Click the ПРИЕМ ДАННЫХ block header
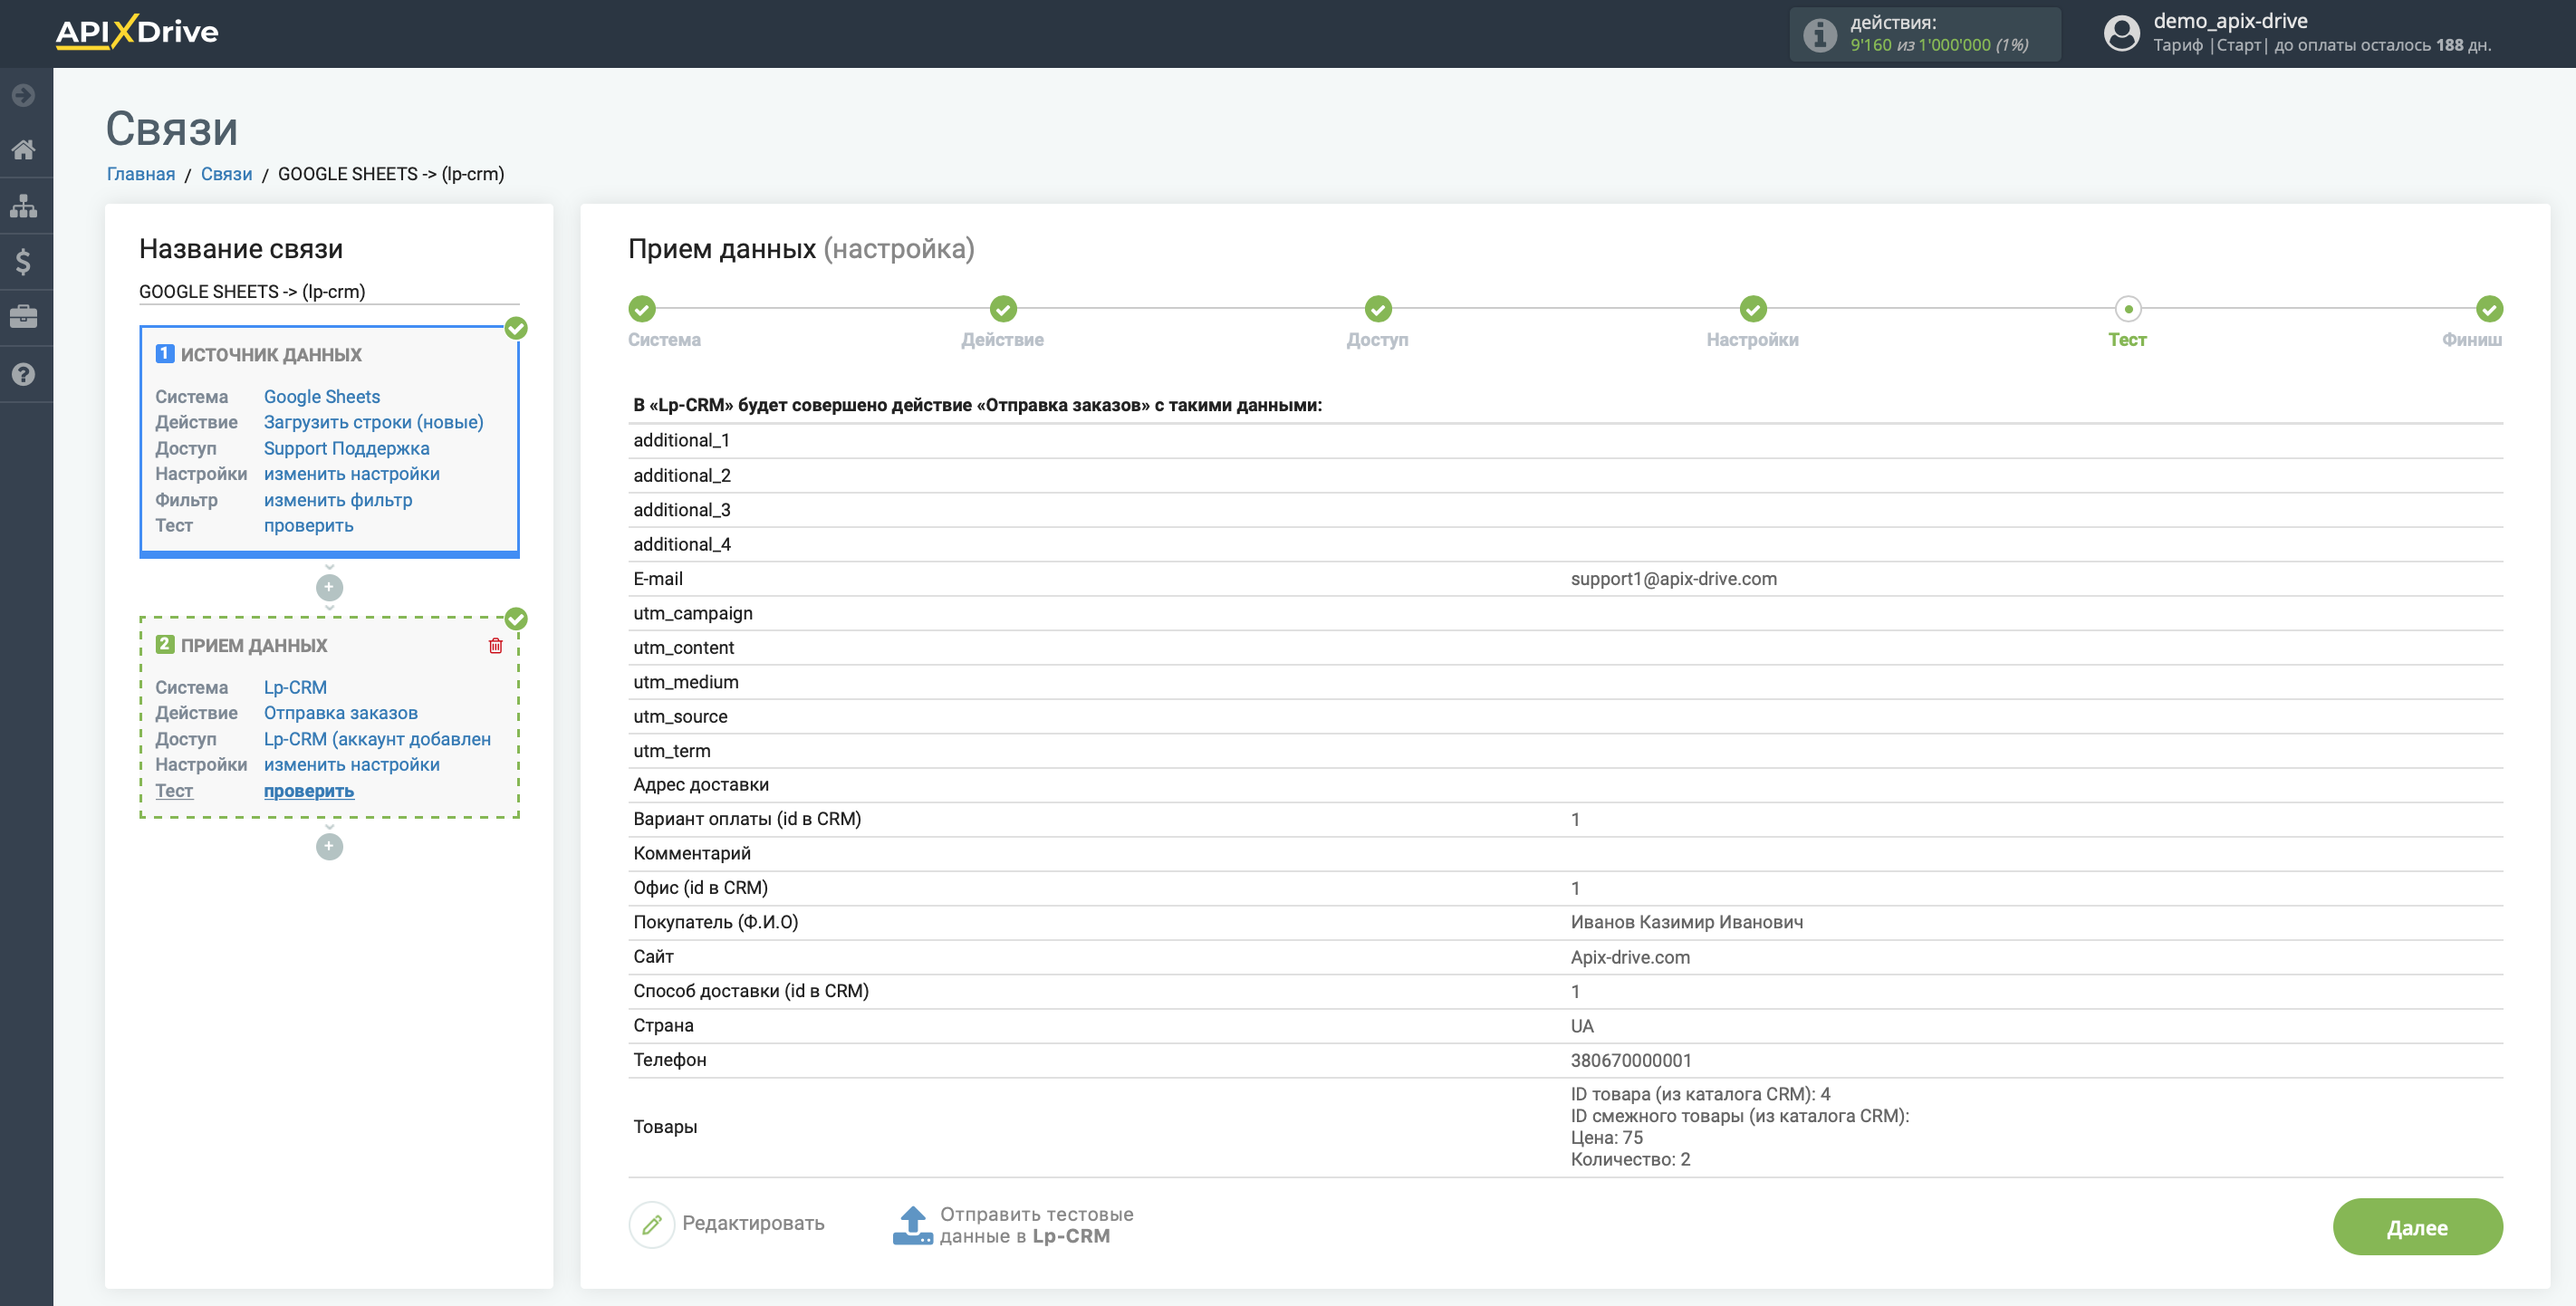 point(253,646)
